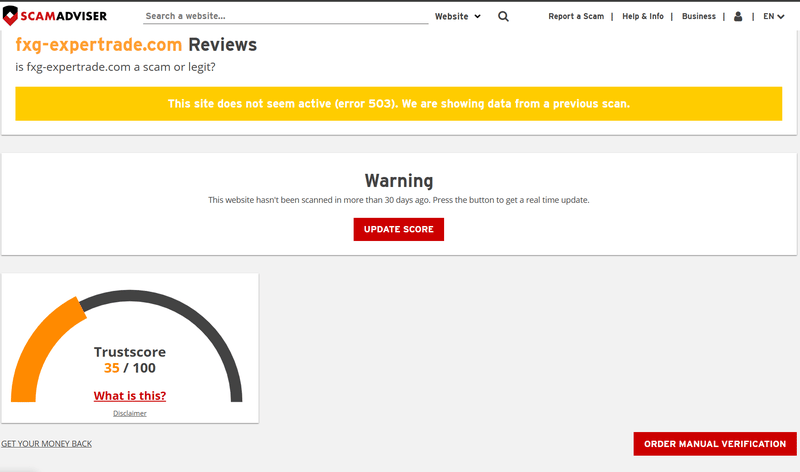This screenshot has height=472, width=800.
Task: Click the UPDATE SCORE button
Action: [x=398, y=229]
